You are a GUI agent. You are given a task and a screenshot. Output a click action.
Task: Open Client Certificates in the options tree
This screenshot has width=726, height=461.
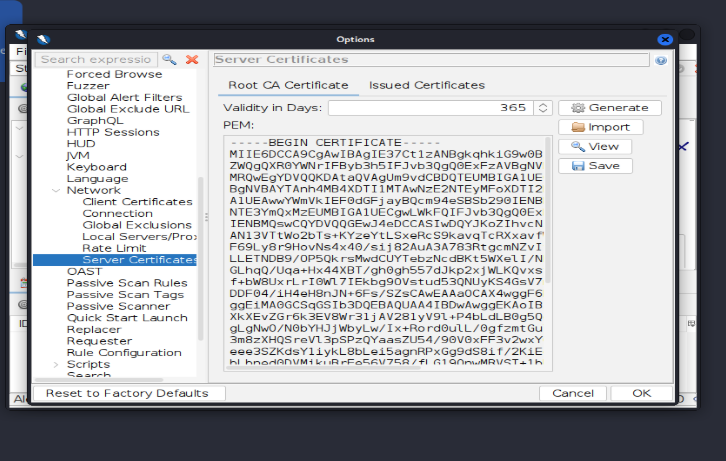[x=137, y=202]
